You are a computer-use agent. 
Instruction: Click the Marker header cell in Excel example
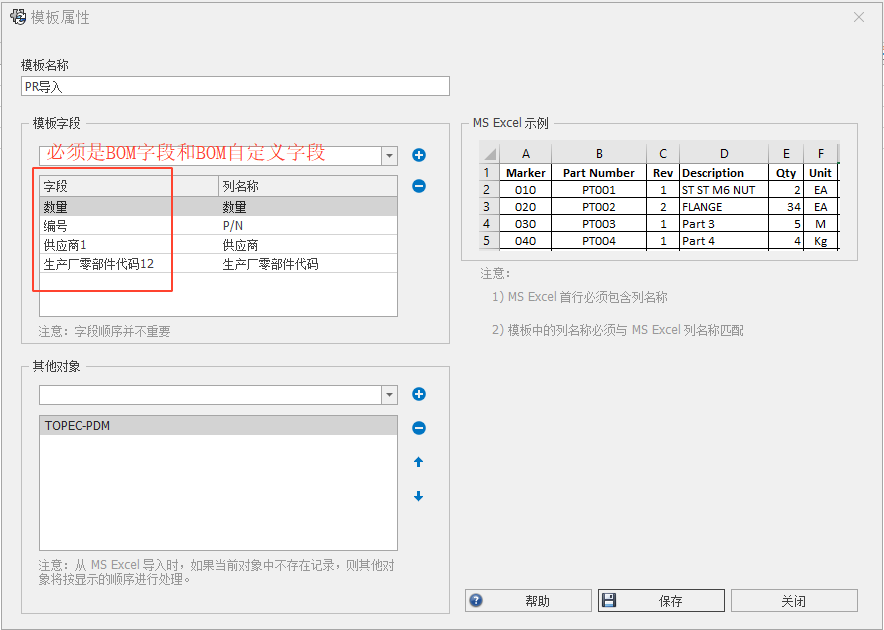525,173
